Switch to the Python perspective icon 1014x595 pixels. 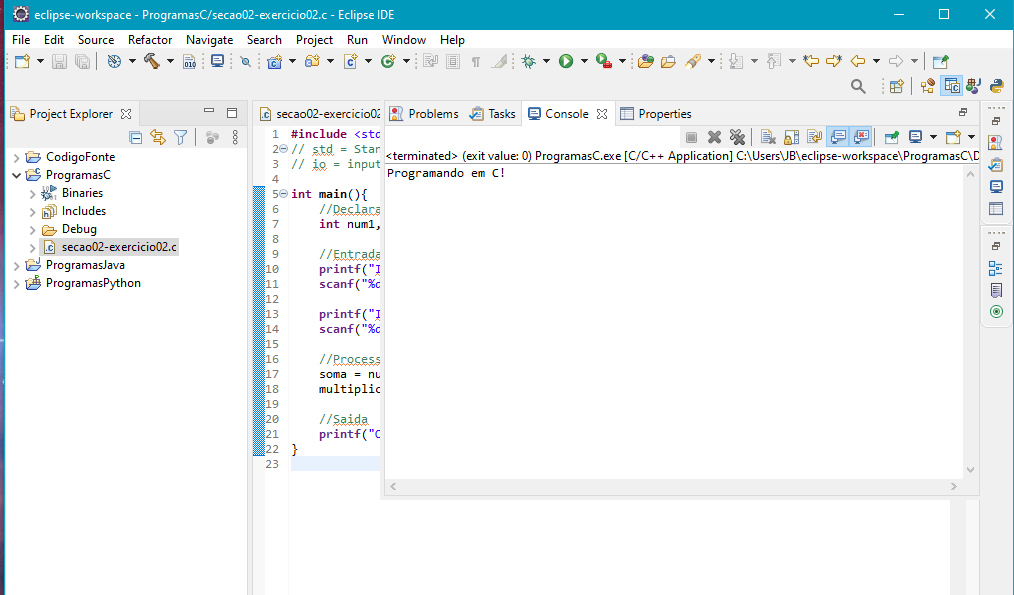(x=997, y=87)
